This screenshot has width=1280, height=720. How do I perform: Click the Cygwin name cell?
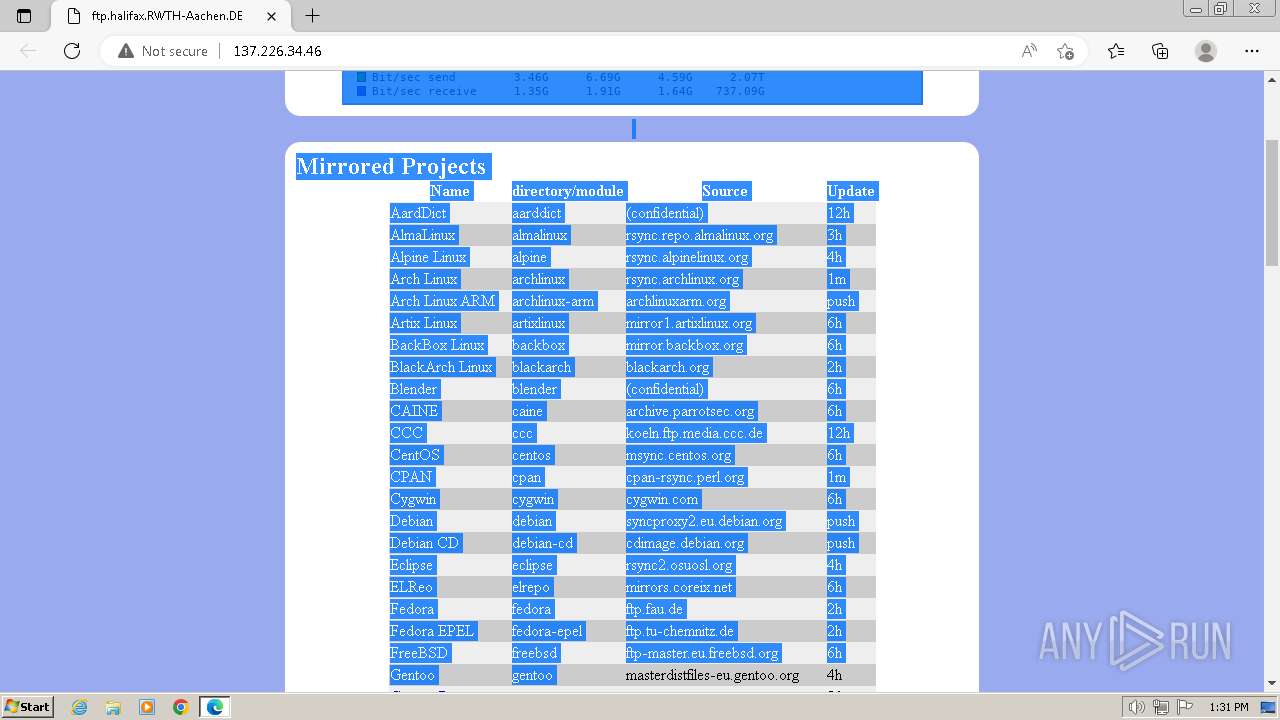pos(414,499)
